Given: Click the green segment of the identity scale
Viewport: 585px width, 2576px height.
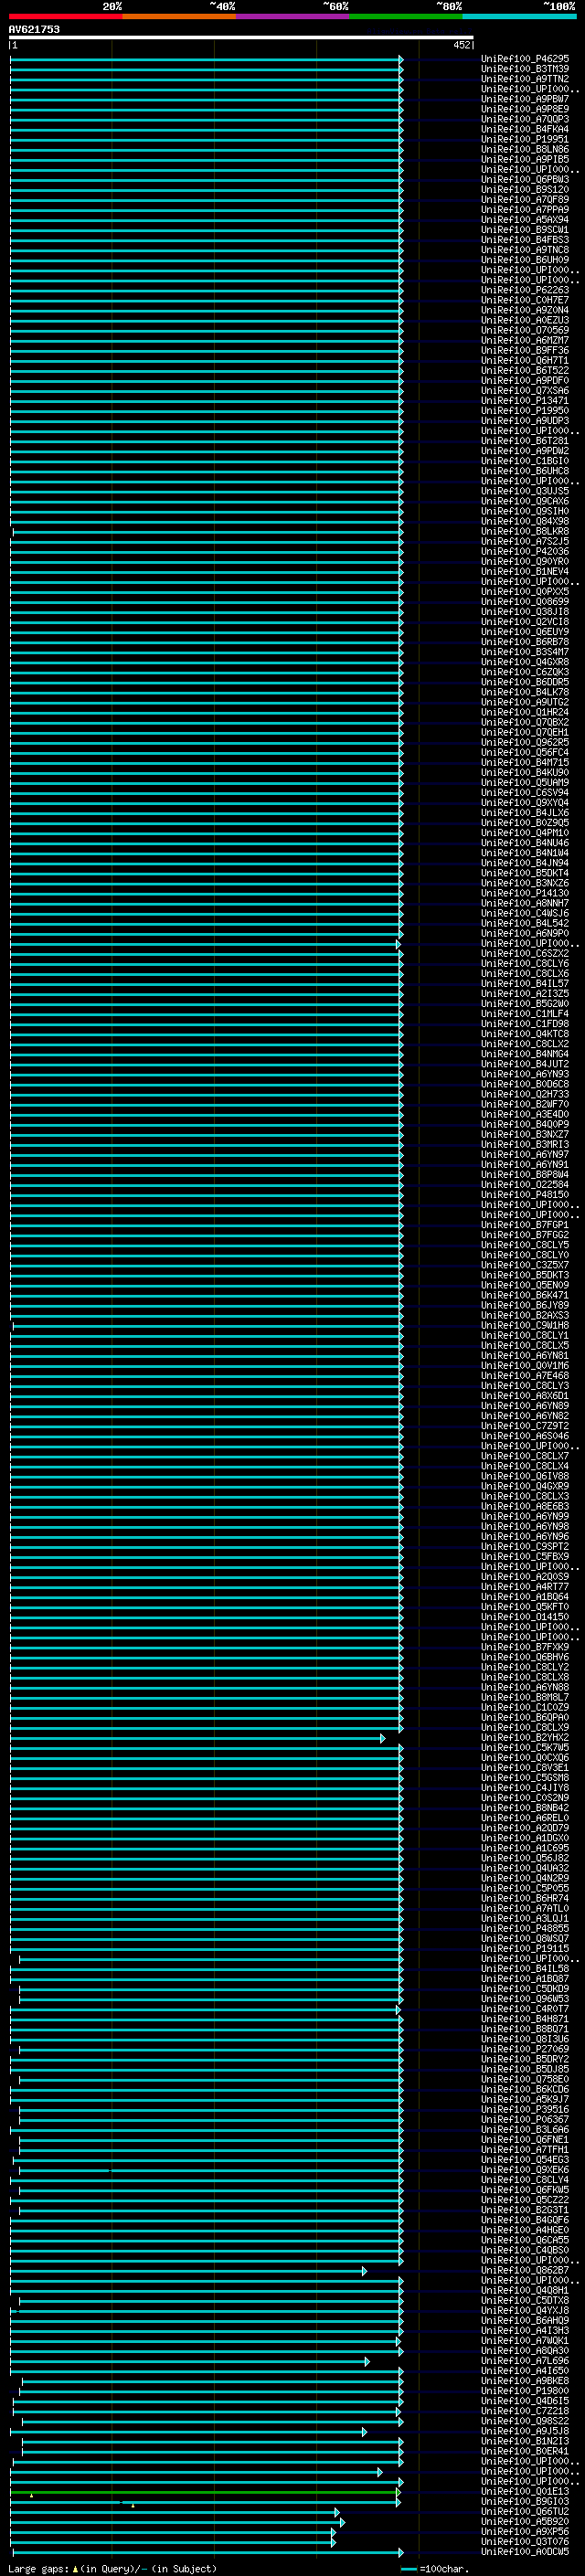Looking at the screenshot, I should point(405,16).
